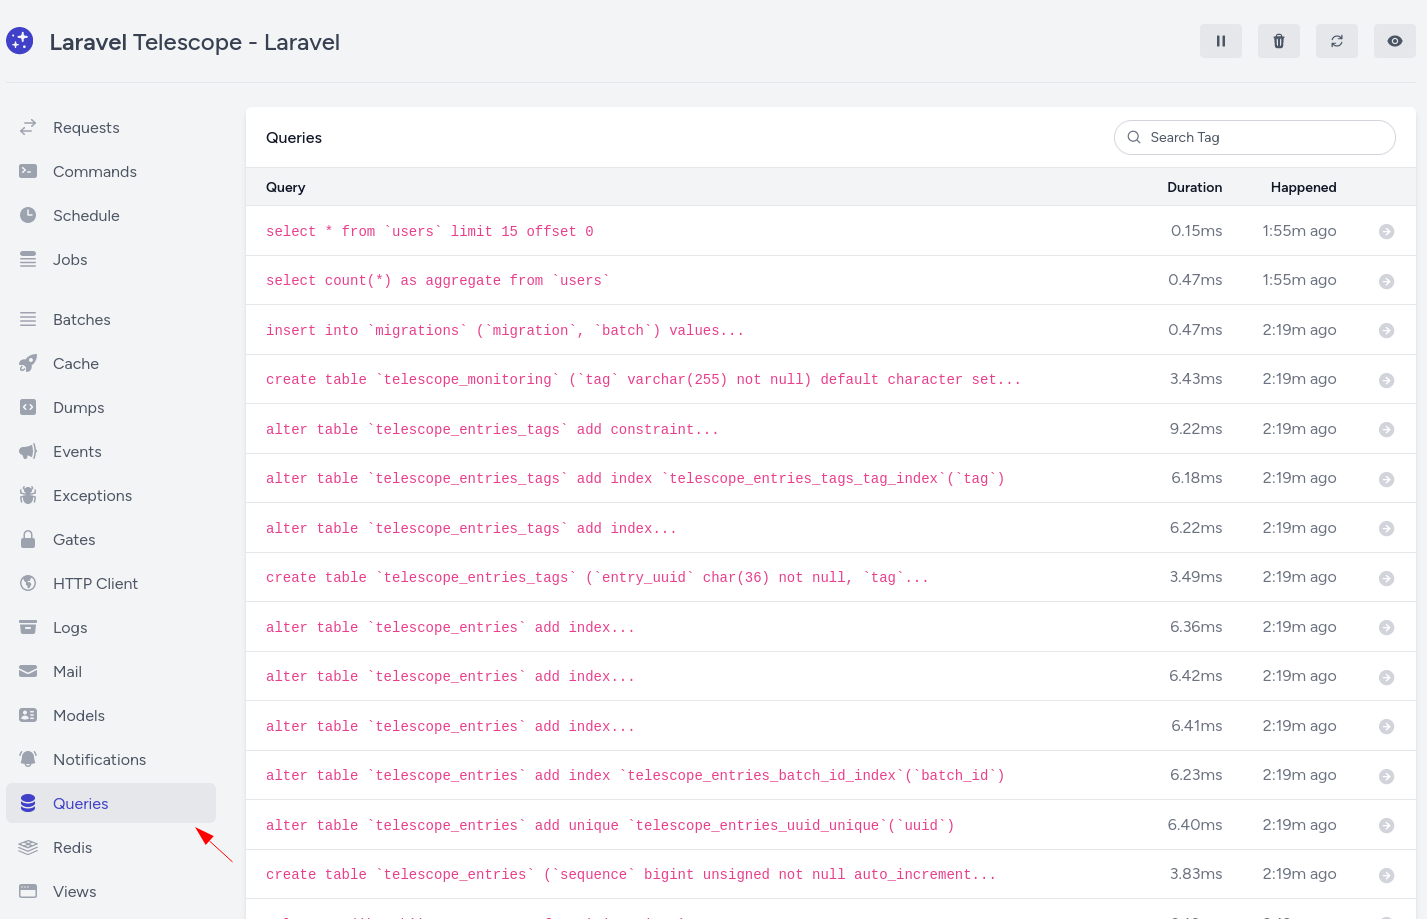Open details arrow for insert into migrations query
1427x919 pixels.
pyautogui.click(x=1386, y=330)
